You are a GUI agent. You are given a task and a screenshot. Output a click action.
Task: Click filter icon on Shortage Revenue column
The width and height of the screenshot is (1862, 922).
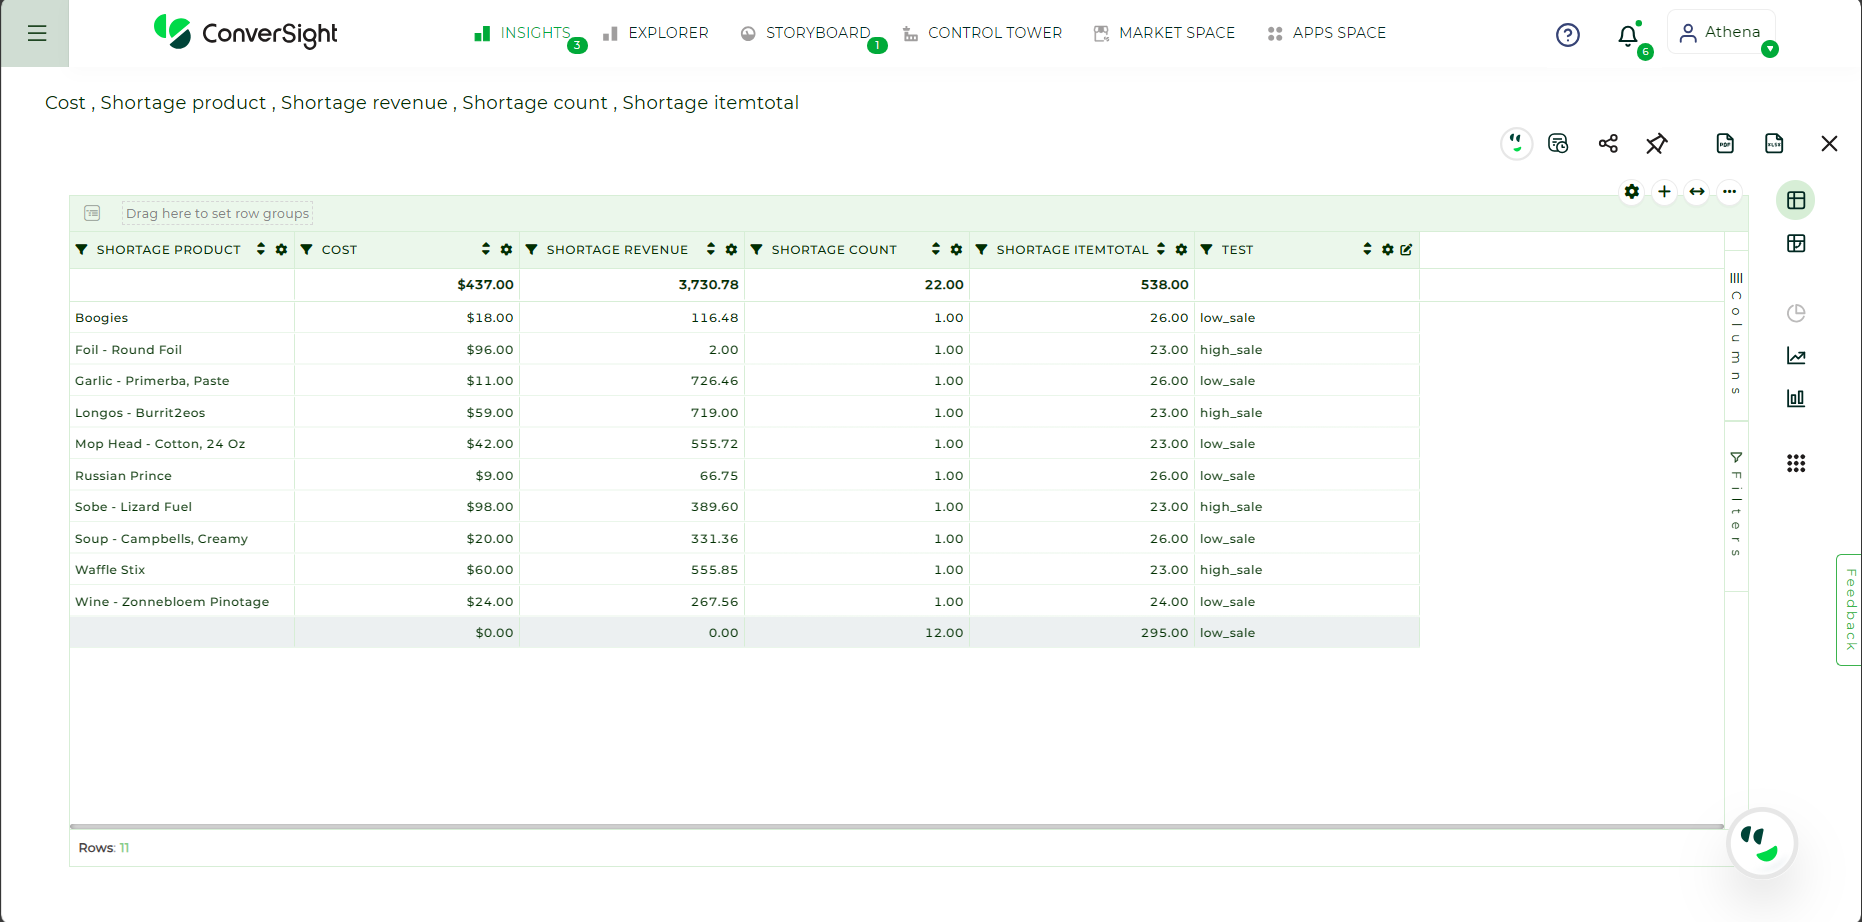pos(532,250)
